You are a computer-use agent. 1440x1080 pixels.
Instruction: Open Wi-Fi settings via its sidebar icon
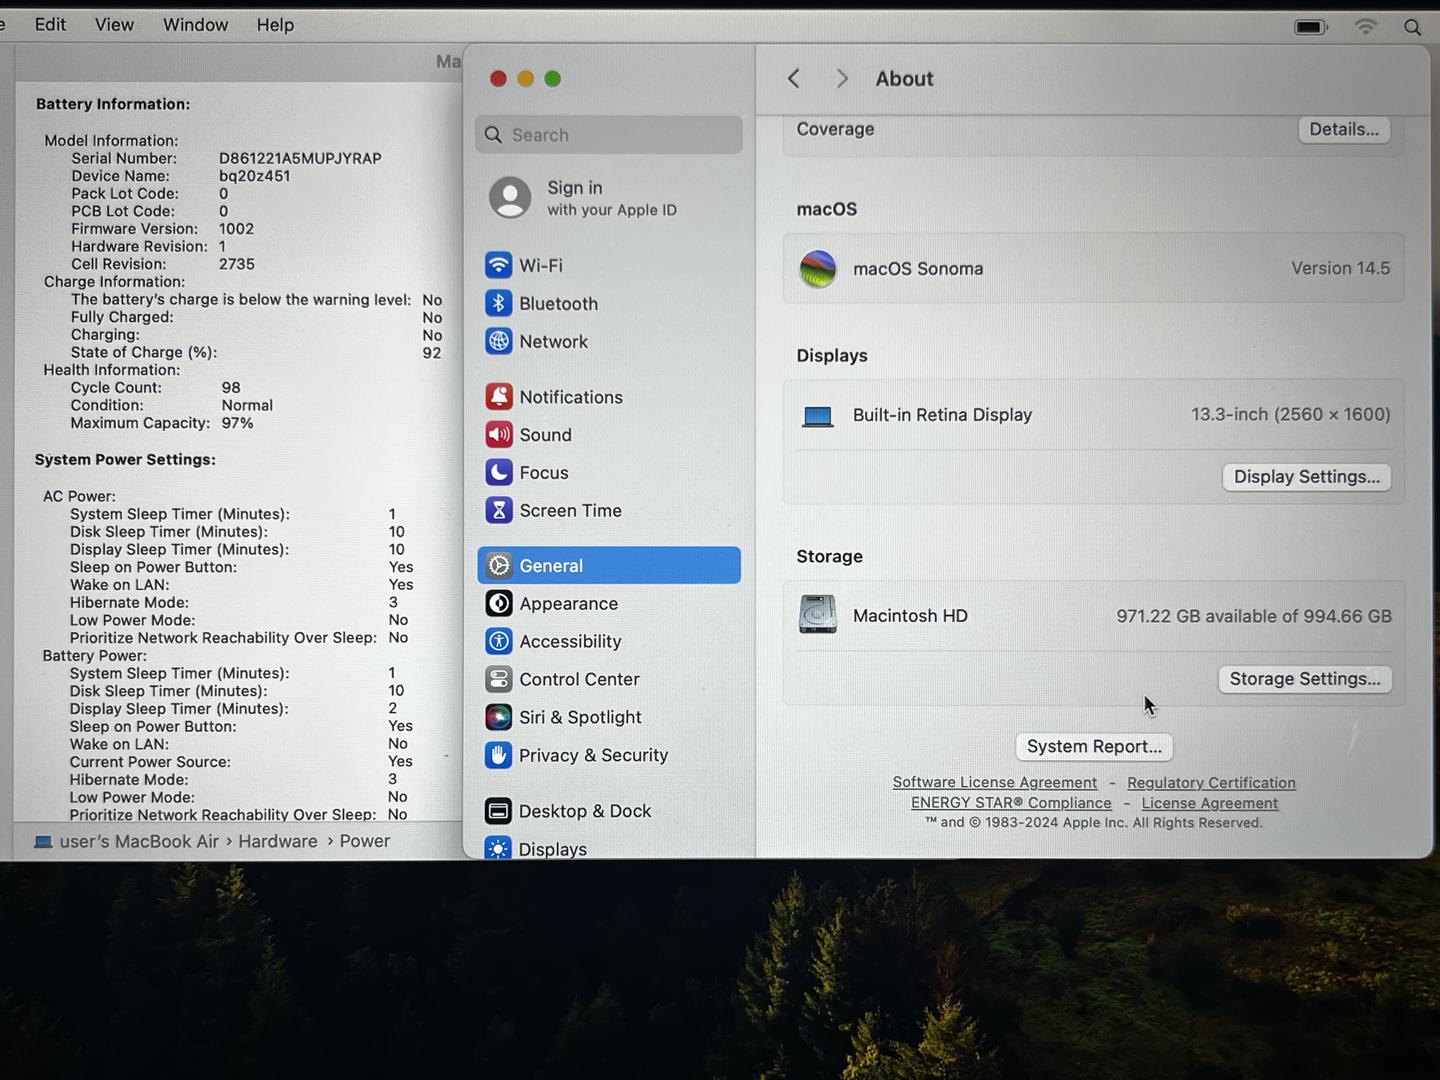pos(498,265)
